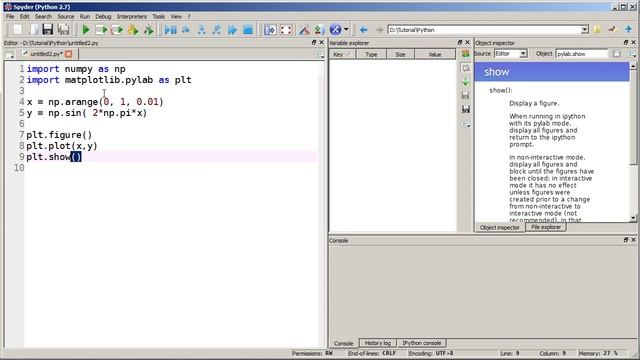Expand the working directory path dropdown
640x360 pixels.
584,30
